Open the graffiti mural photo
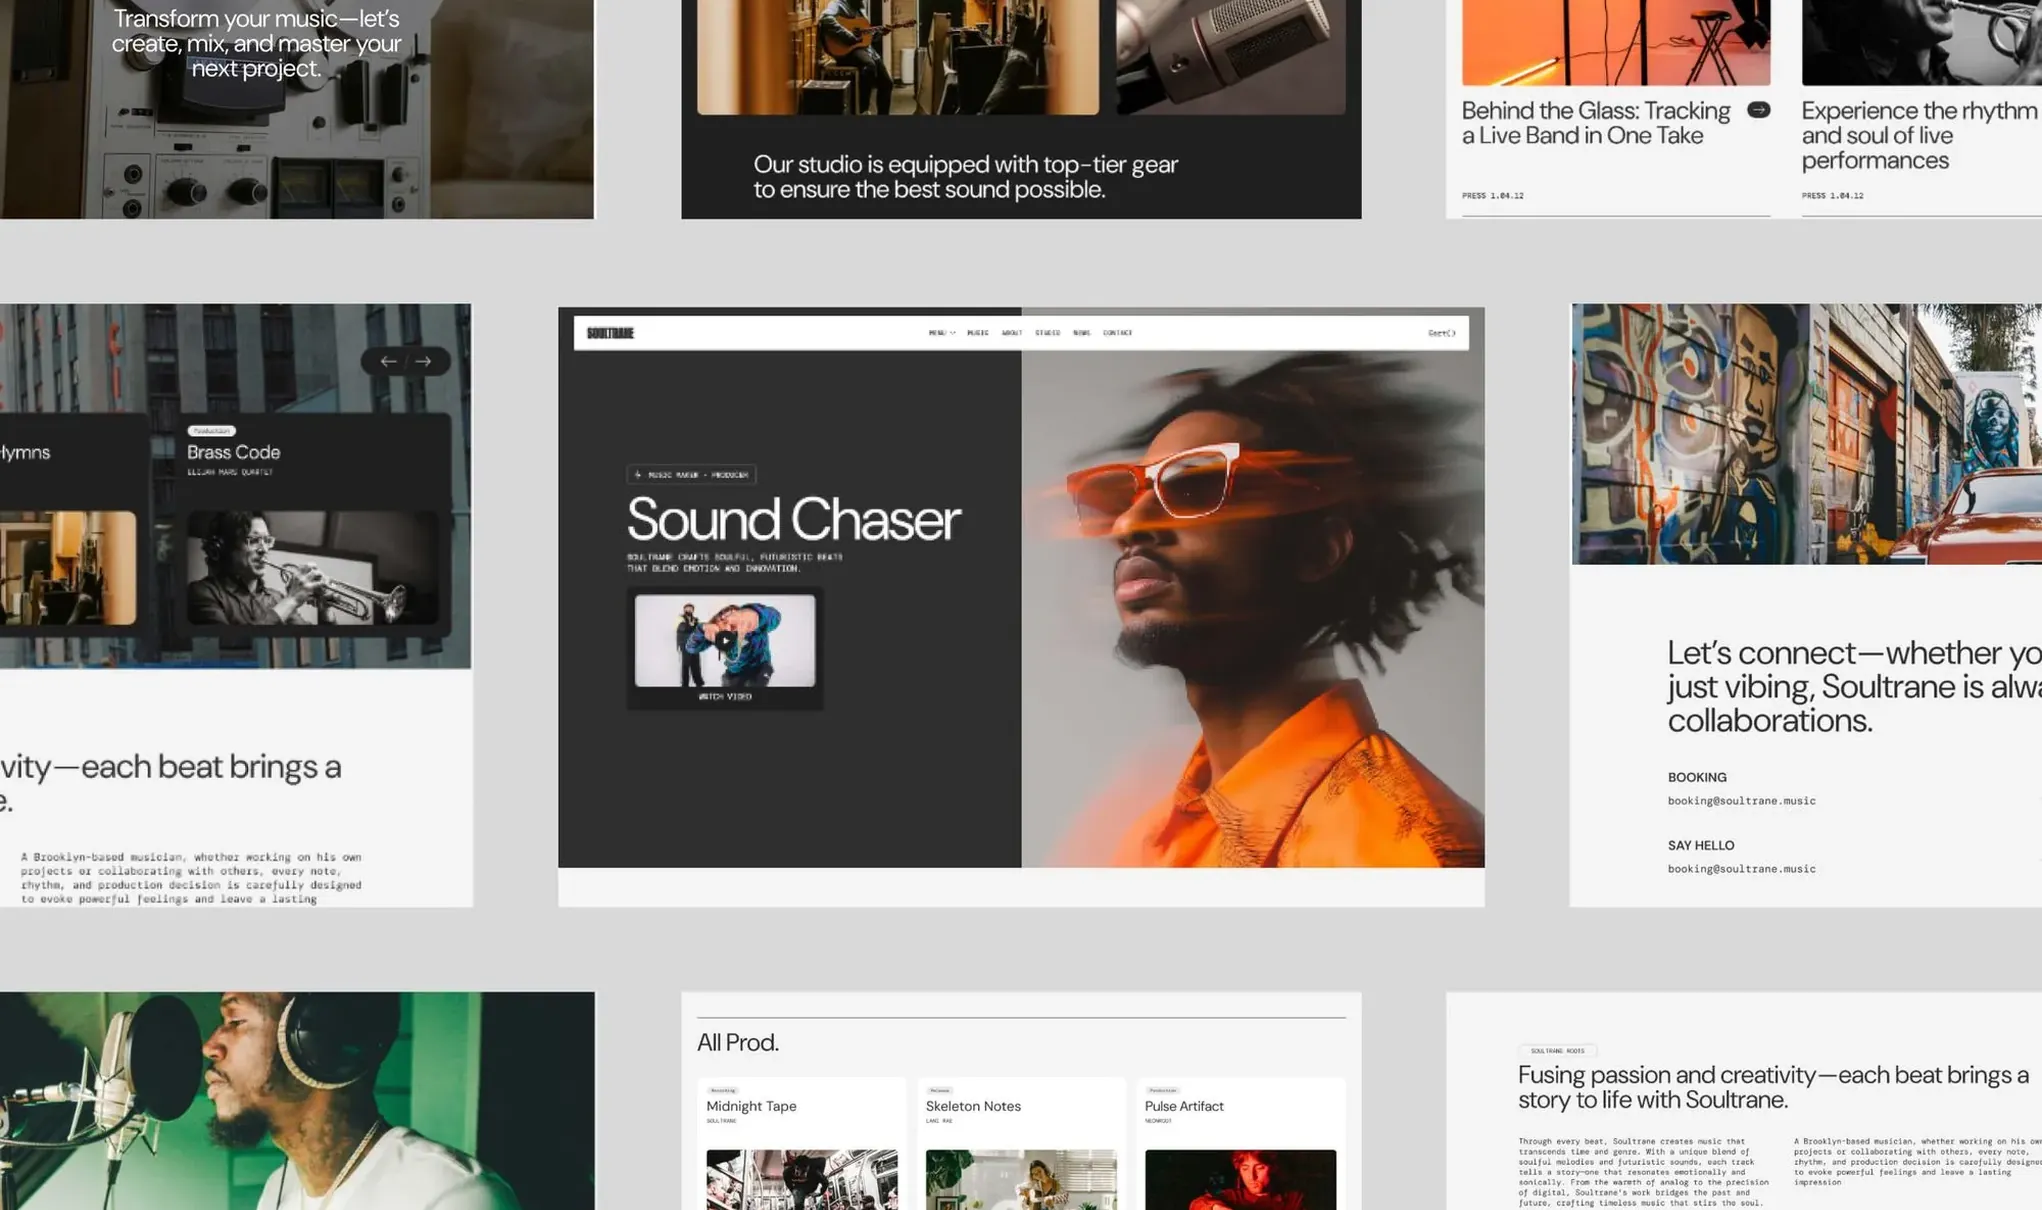The height and width of the screenshot is (1210, 2042). click(x=1806, y=434)
